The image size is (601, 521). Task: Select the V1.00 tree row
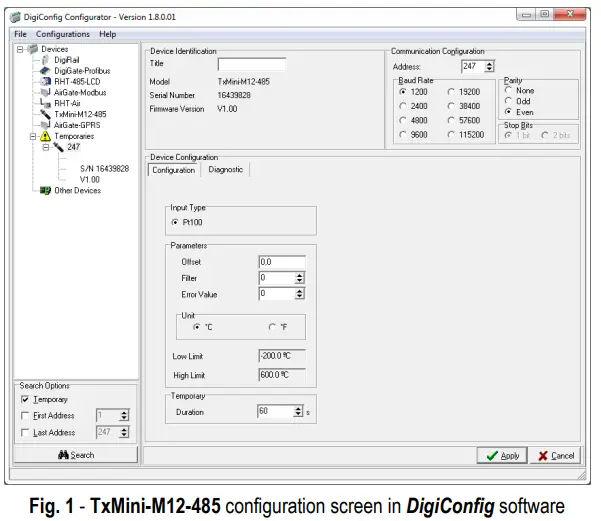click(x=90, y=179)
